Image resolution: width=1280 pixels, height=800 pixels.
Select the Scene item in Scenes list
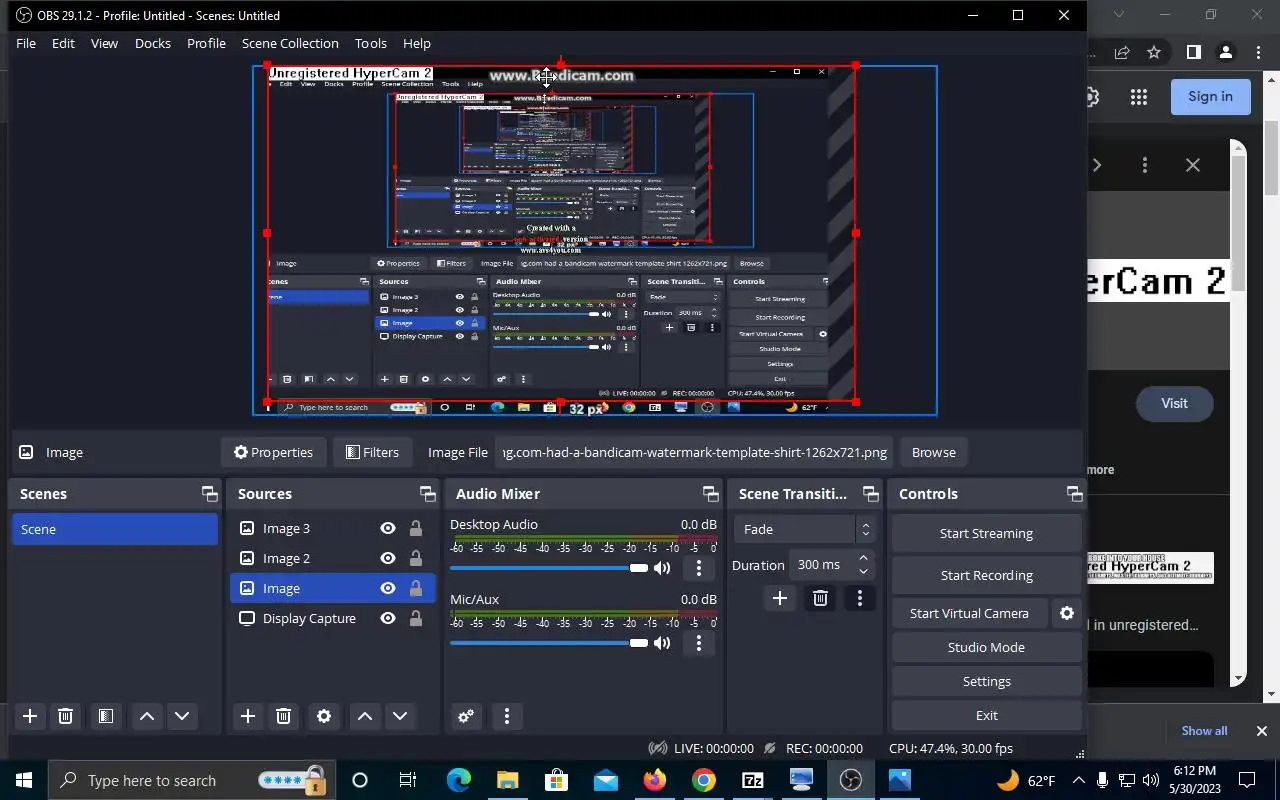(115, 529)
